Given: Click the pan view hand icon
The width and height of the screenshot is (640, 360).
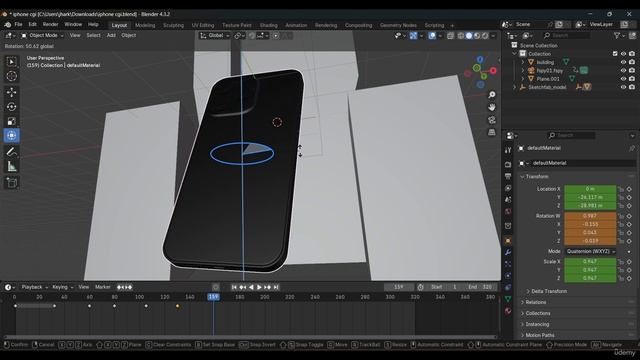Looking at the screenshot, I should (492, 107).
